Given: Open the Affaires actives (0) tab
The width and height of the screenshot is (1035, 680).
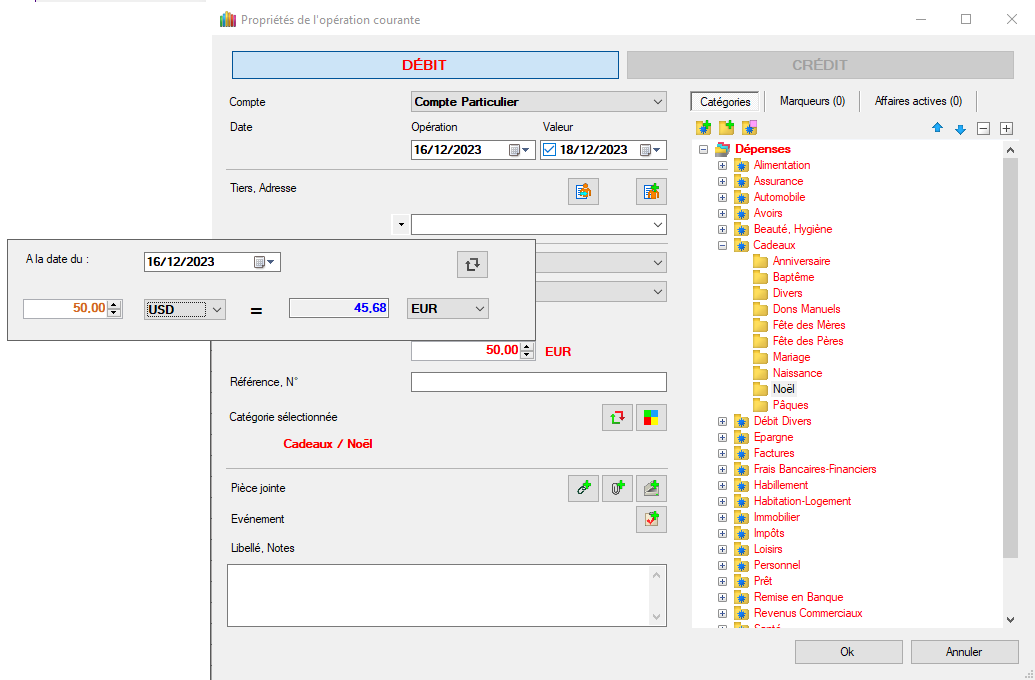Looking at the screenshot, I should tap(918, 101).
